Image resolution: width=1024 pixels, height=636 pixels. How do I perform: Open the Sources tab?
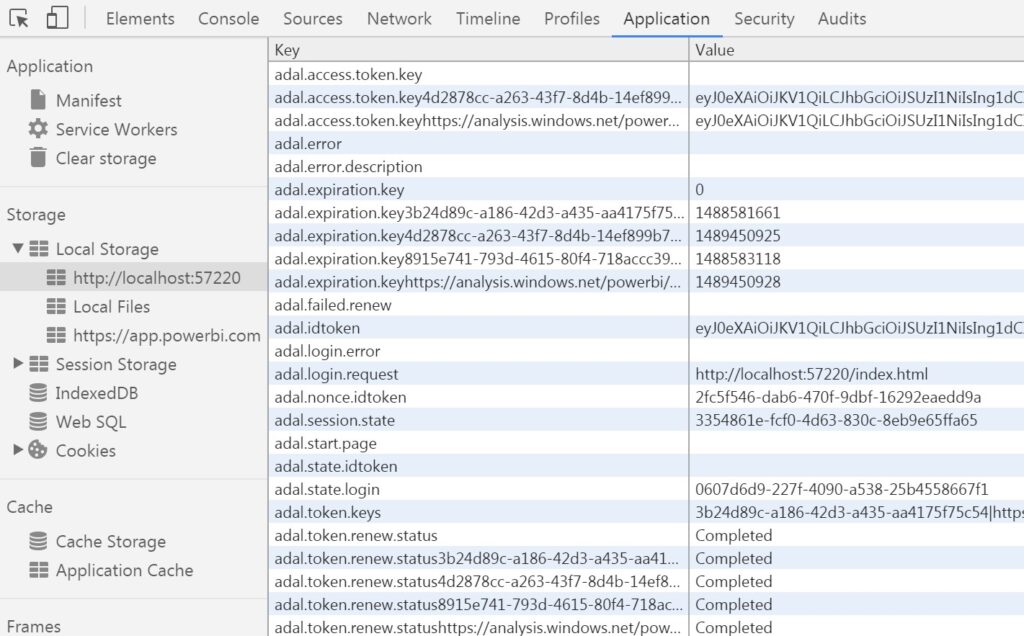[313, 18]
